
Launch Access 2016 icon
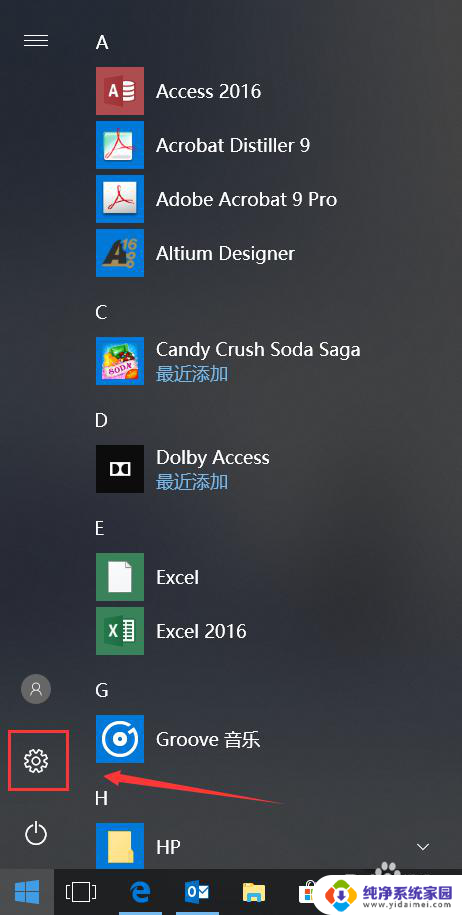(x=120, y=91)
